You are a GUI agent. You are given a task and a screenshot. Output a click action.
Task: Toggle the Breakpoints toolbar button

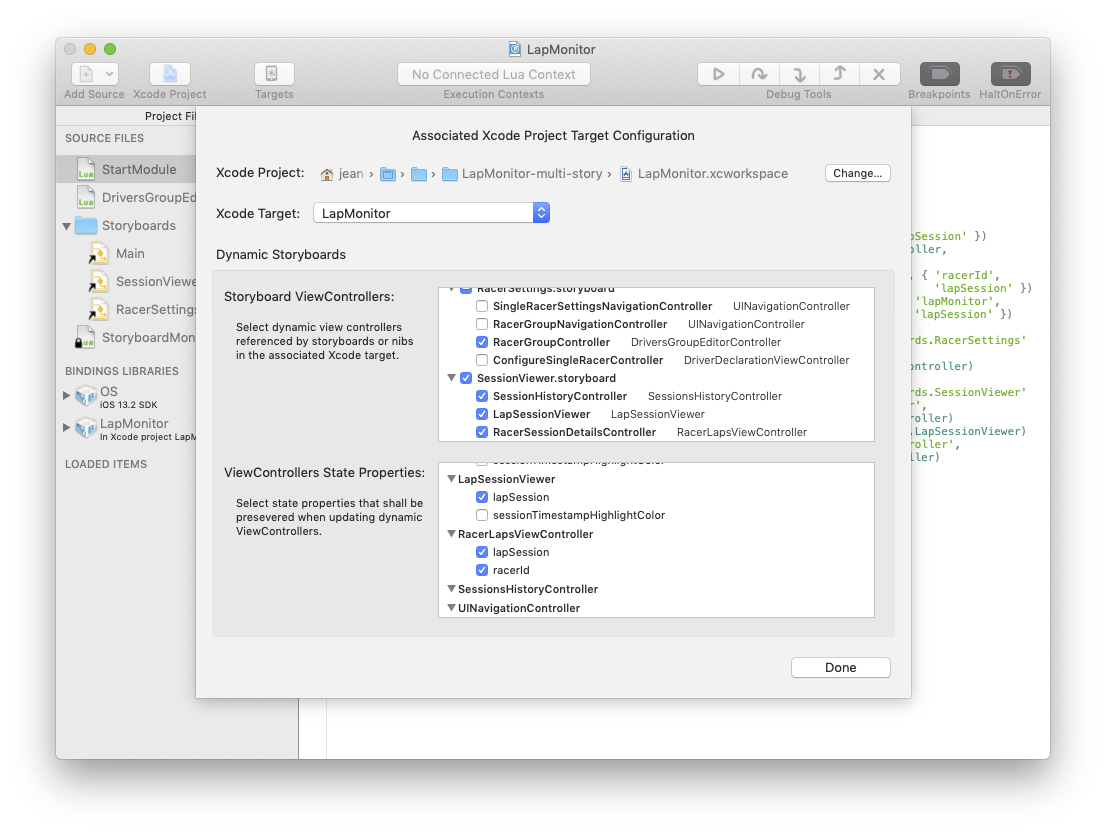940,74
